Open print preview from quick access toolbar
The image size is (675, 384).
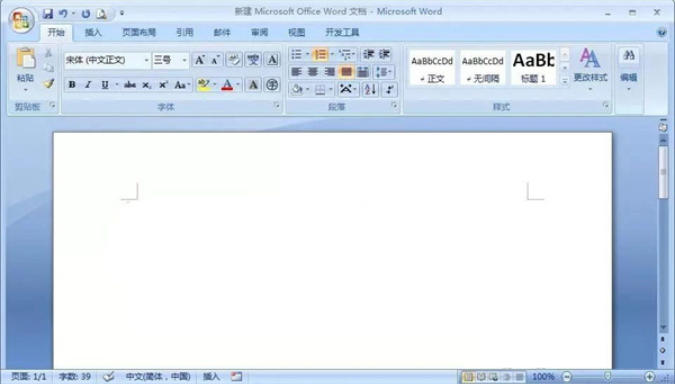pyautogui.click(x=102, y=14)
